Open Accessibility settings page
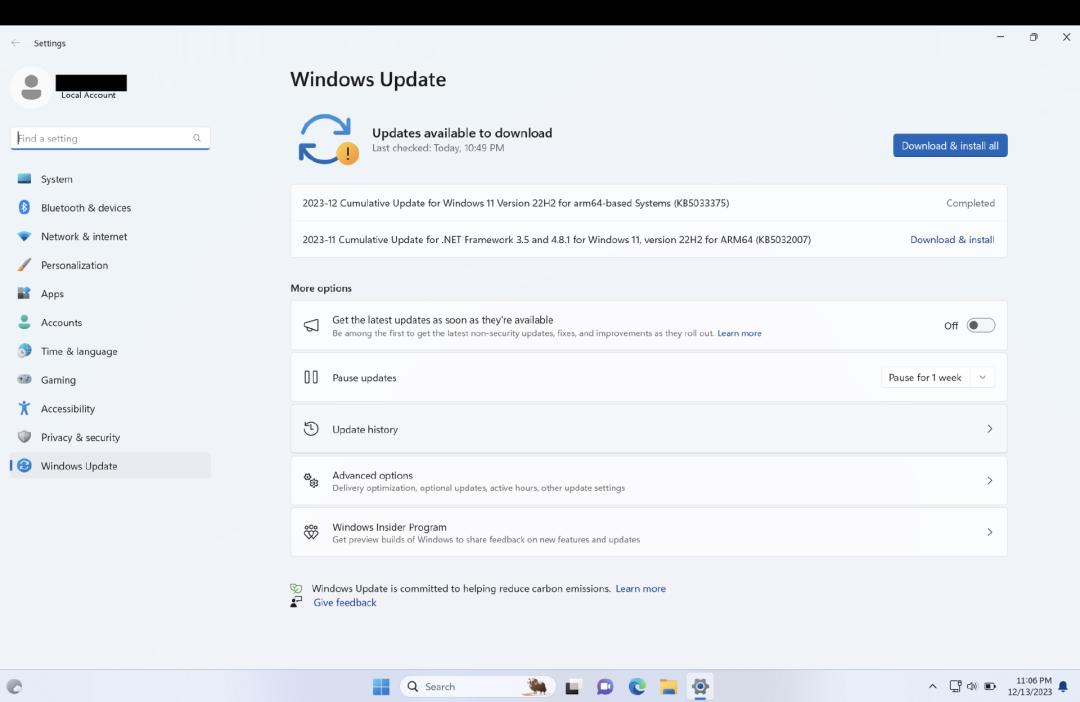Screen dimensions: 1080x702 (110, 408)
